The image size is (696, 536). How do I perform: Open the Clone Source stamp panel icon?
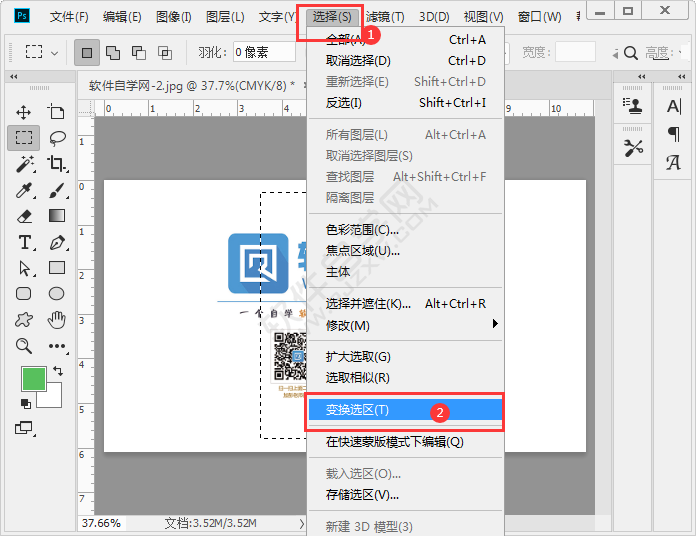[632, 106]
